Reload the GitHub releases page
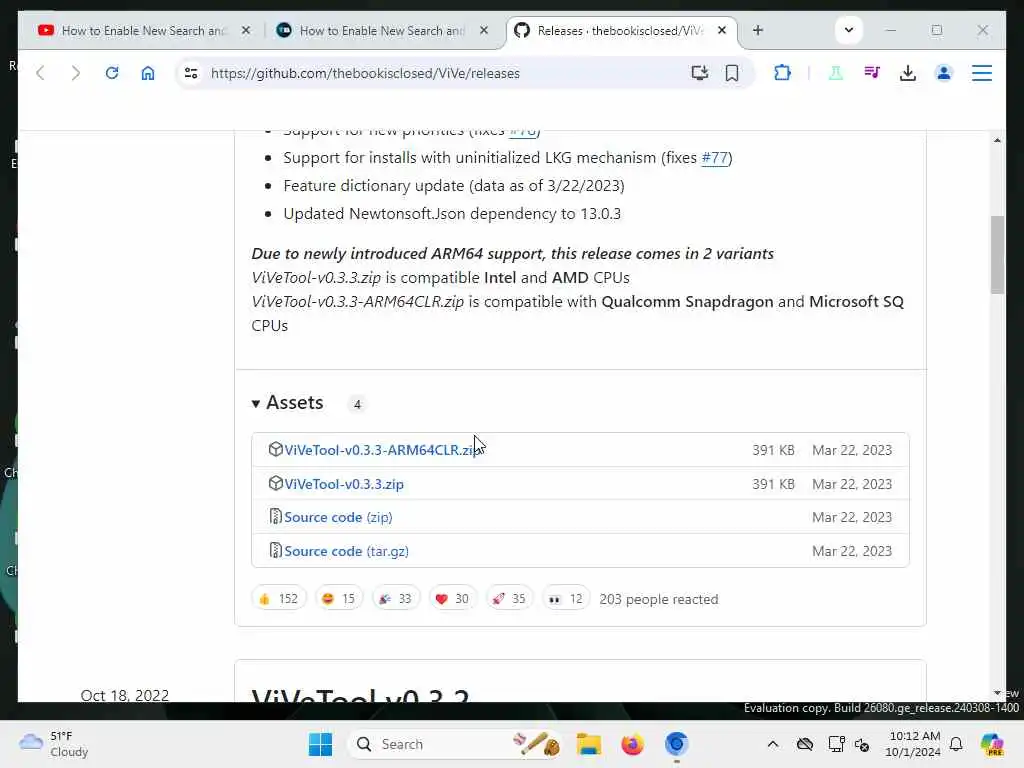 (x=112, y=73)
